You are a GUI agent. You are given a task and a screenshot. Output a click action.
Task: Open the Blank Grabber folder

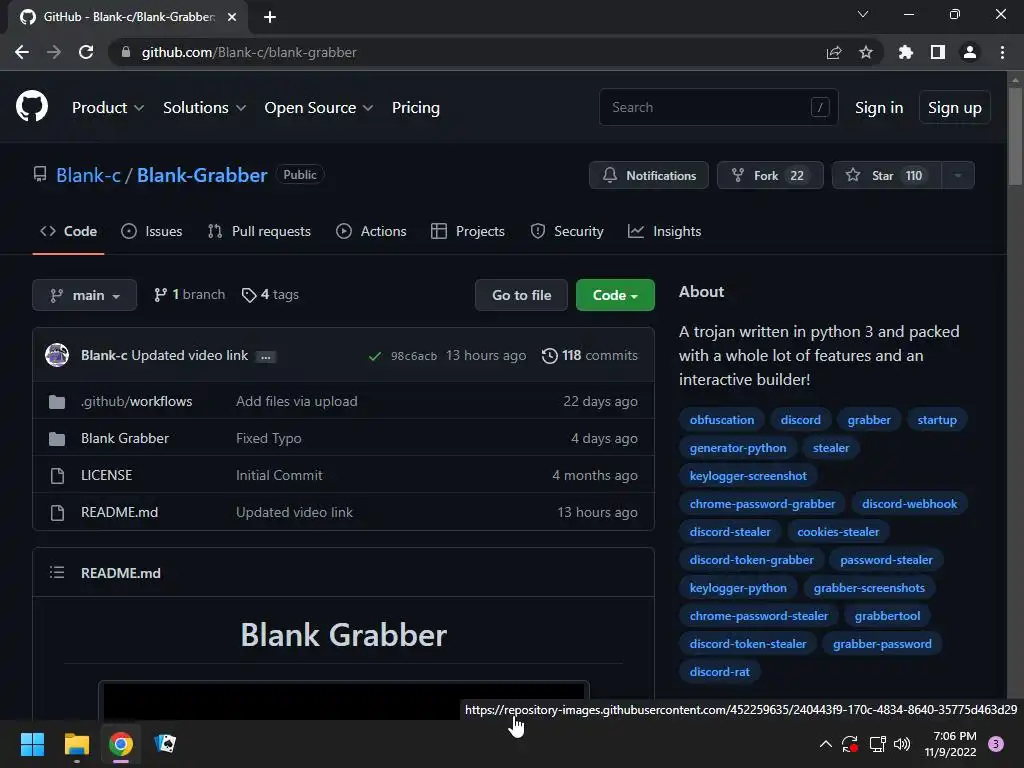pos(125,438)
